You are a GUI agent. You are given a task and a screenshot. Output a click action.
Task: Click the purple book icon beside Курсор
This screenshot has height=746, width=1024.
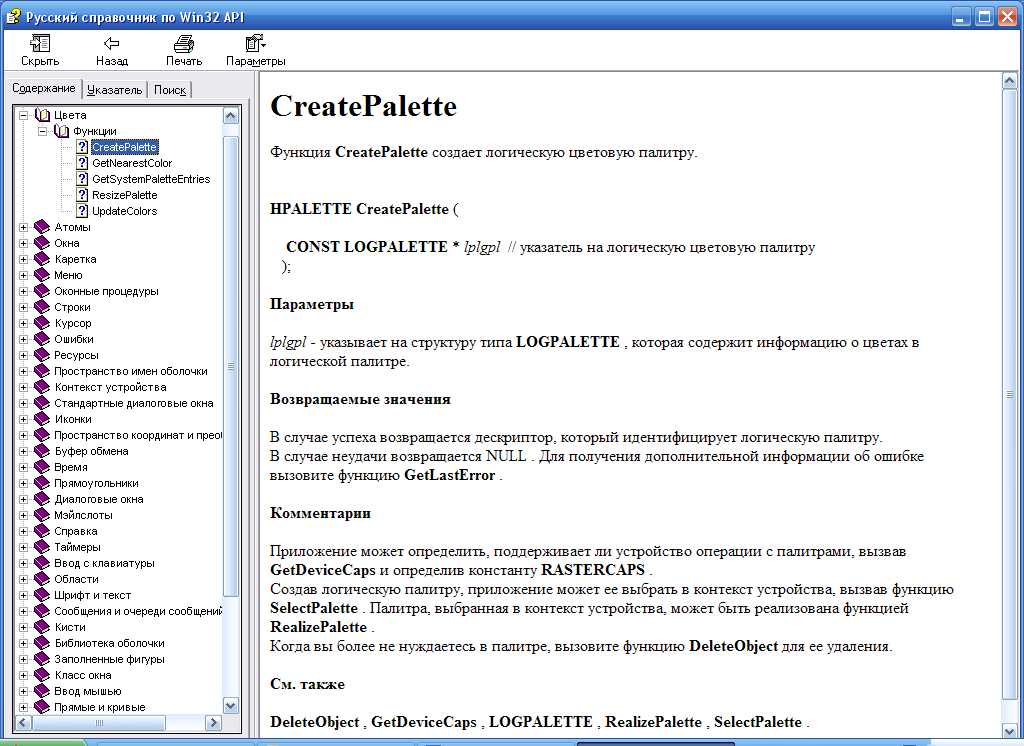click(x=42, y=323)
